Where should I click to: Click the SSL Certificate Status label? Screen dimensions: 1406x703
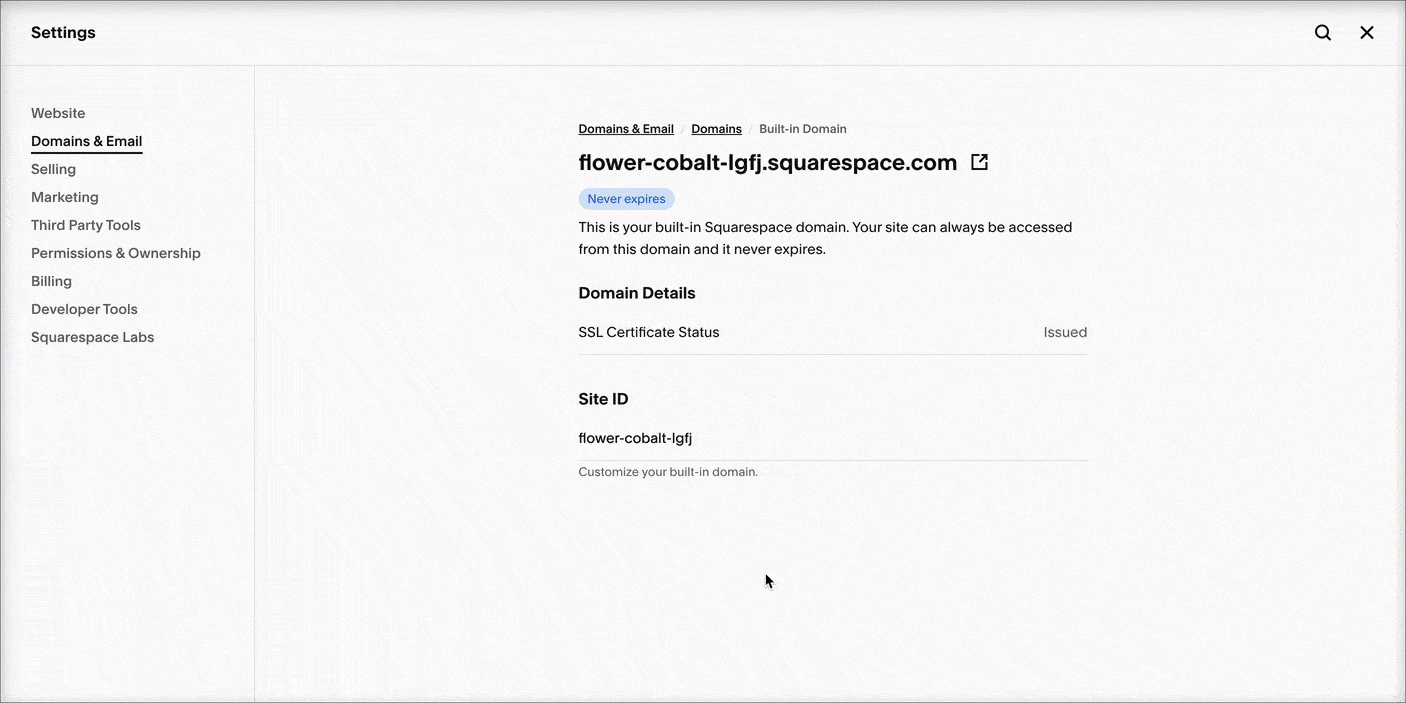[649, 332]
